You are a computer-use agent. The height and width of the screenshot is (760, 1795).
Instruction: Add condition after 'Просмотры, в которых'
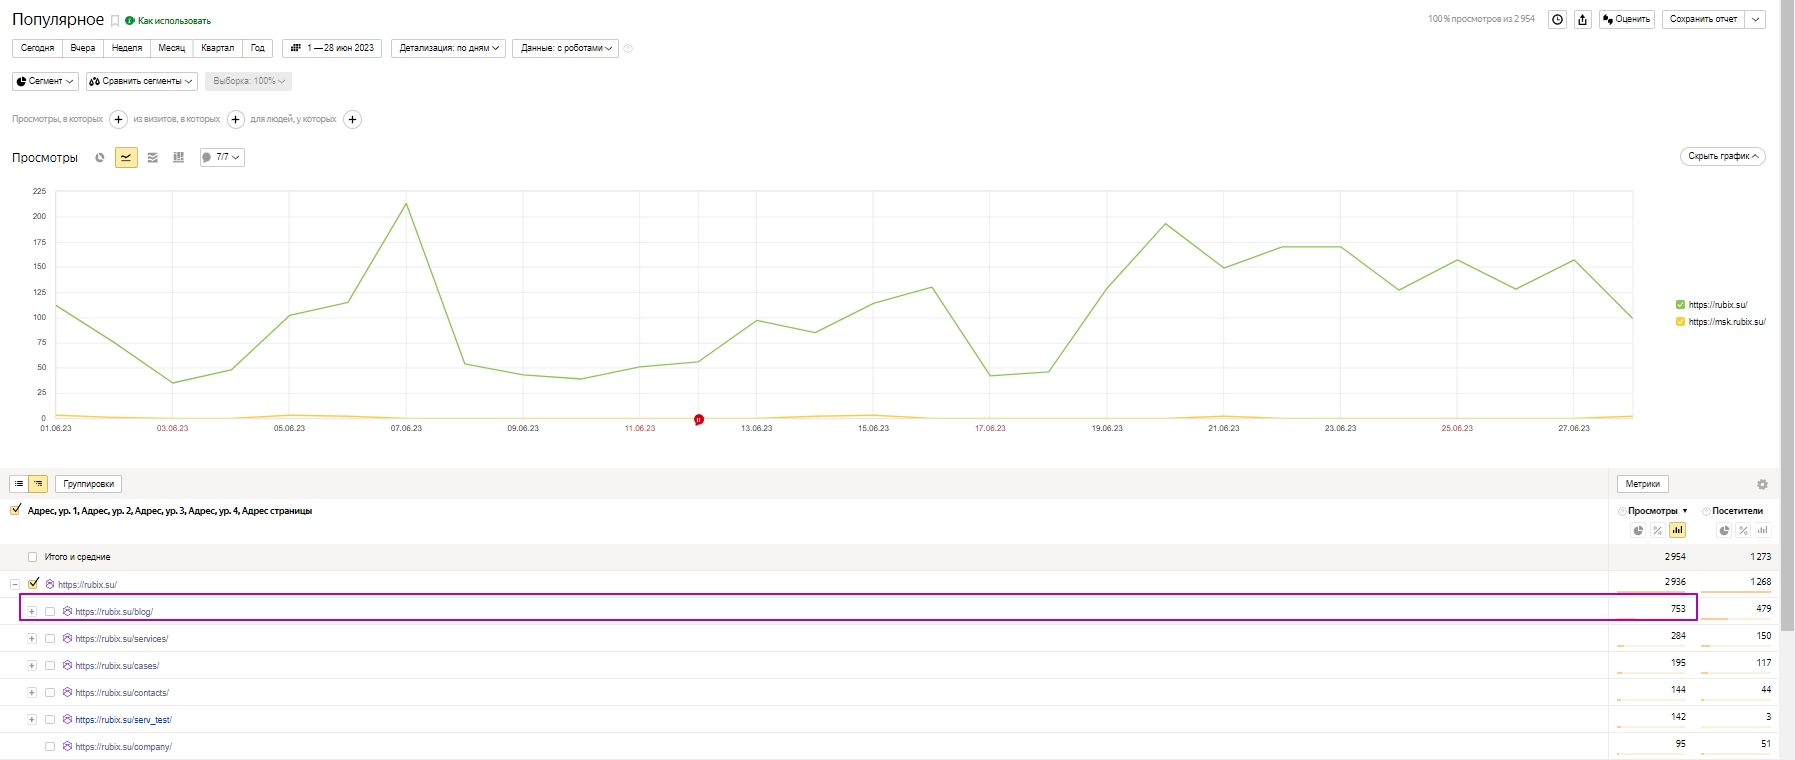tap(118, 119)
